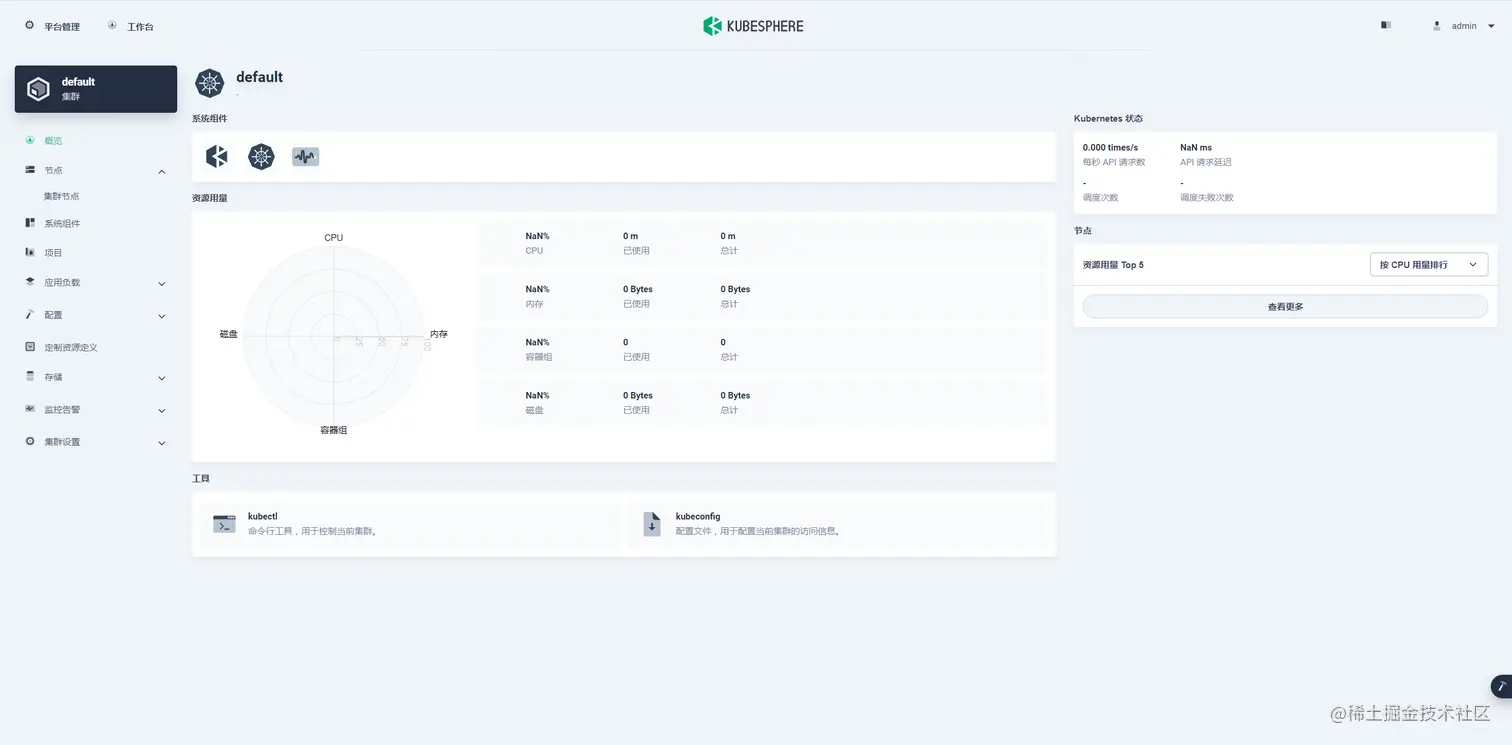The width and height of the screenshot is (1512, 745).
Task: Click the 概览 overview icon
Action: point(30,140)
